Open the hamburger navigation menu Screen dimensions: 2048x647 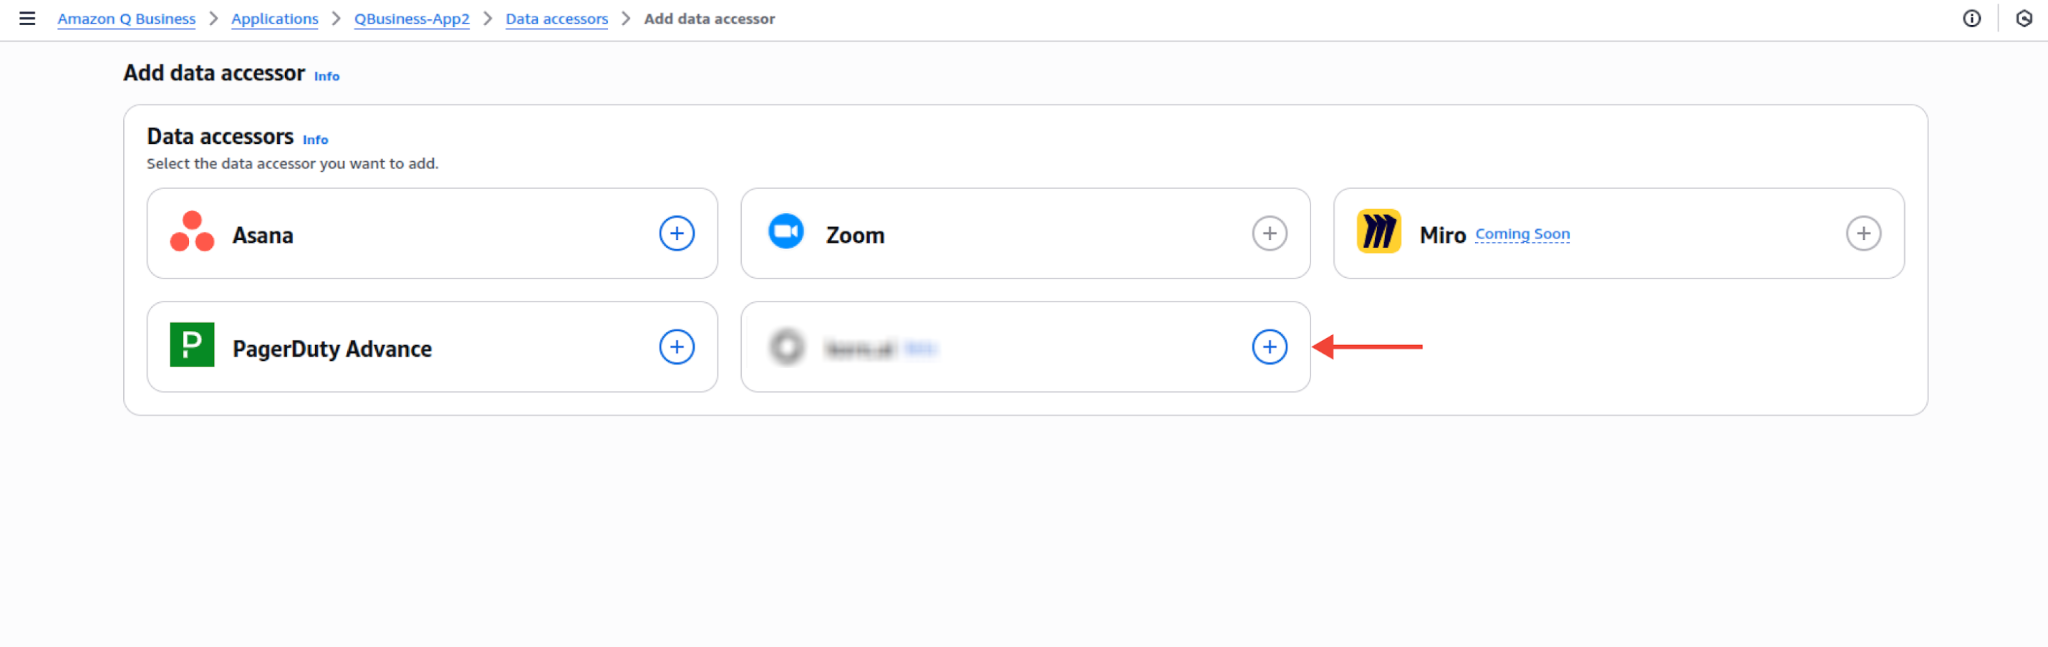coord(27,18)
